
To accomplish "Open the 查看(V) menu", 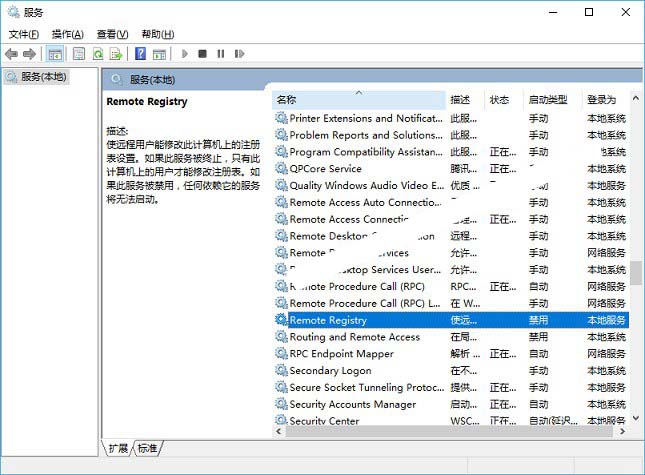I will 111,34.
